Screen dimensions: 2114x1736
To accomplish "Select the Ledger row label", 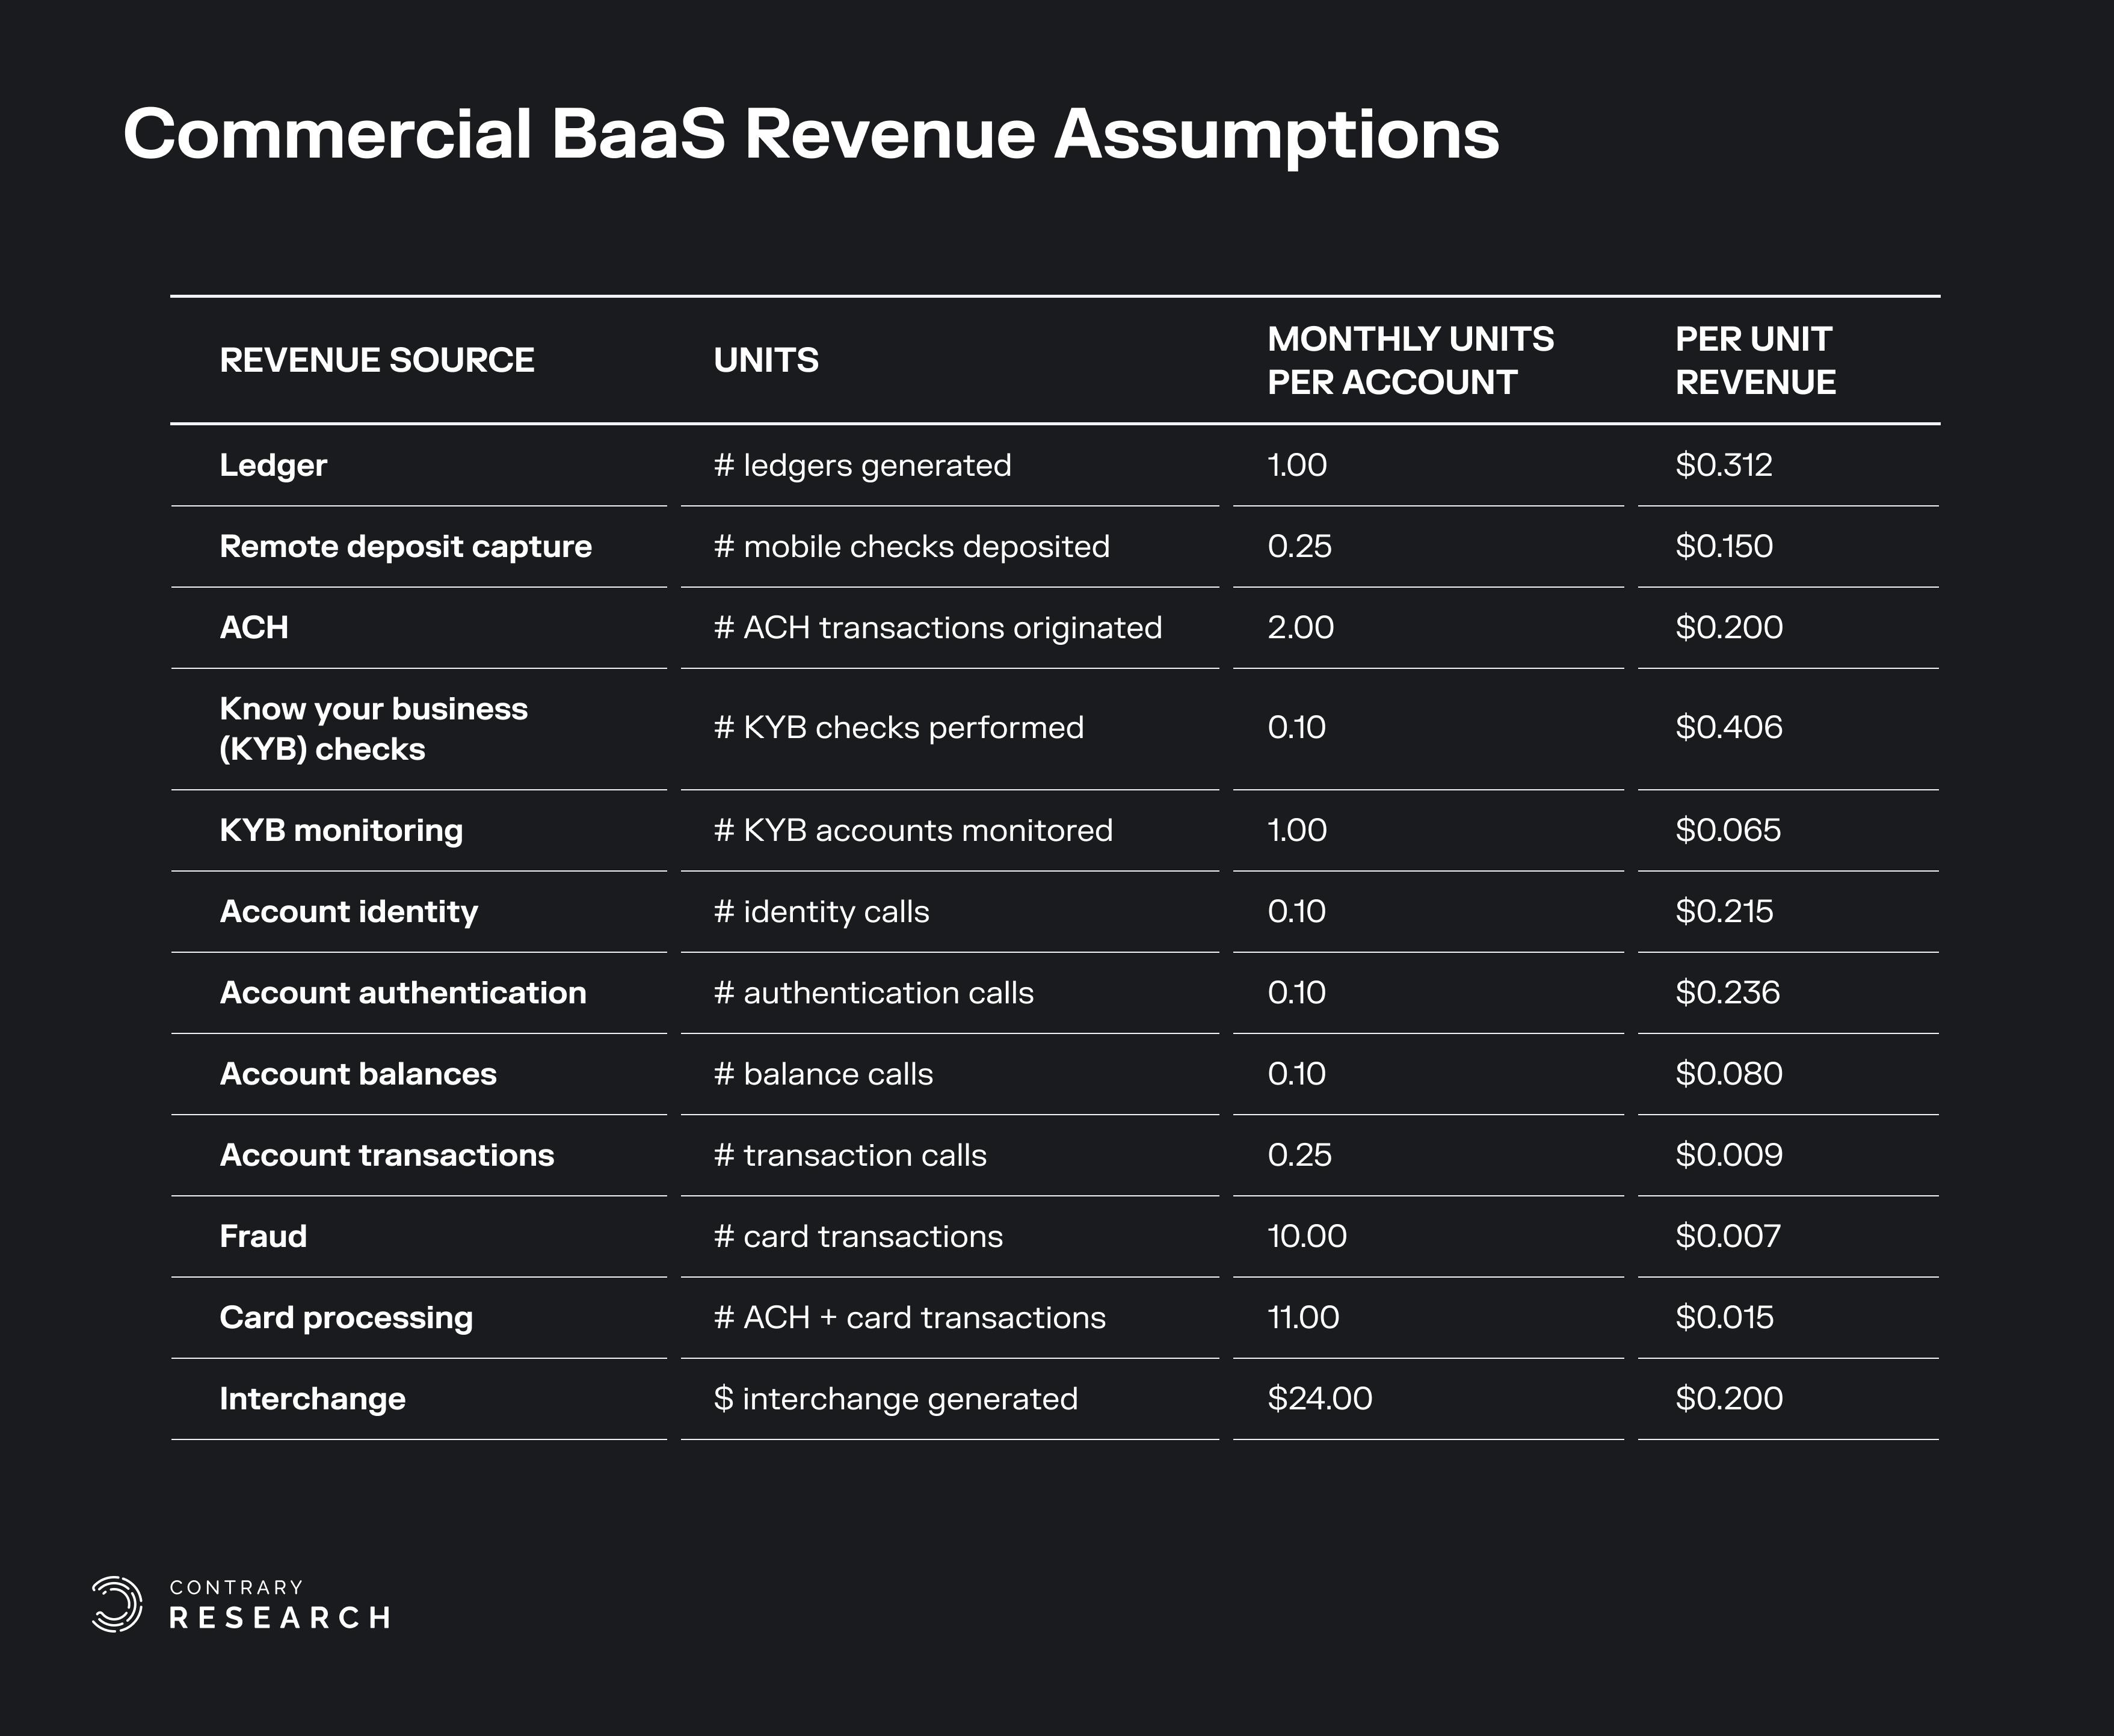I will pyautogui.click(x=272, y=465).
